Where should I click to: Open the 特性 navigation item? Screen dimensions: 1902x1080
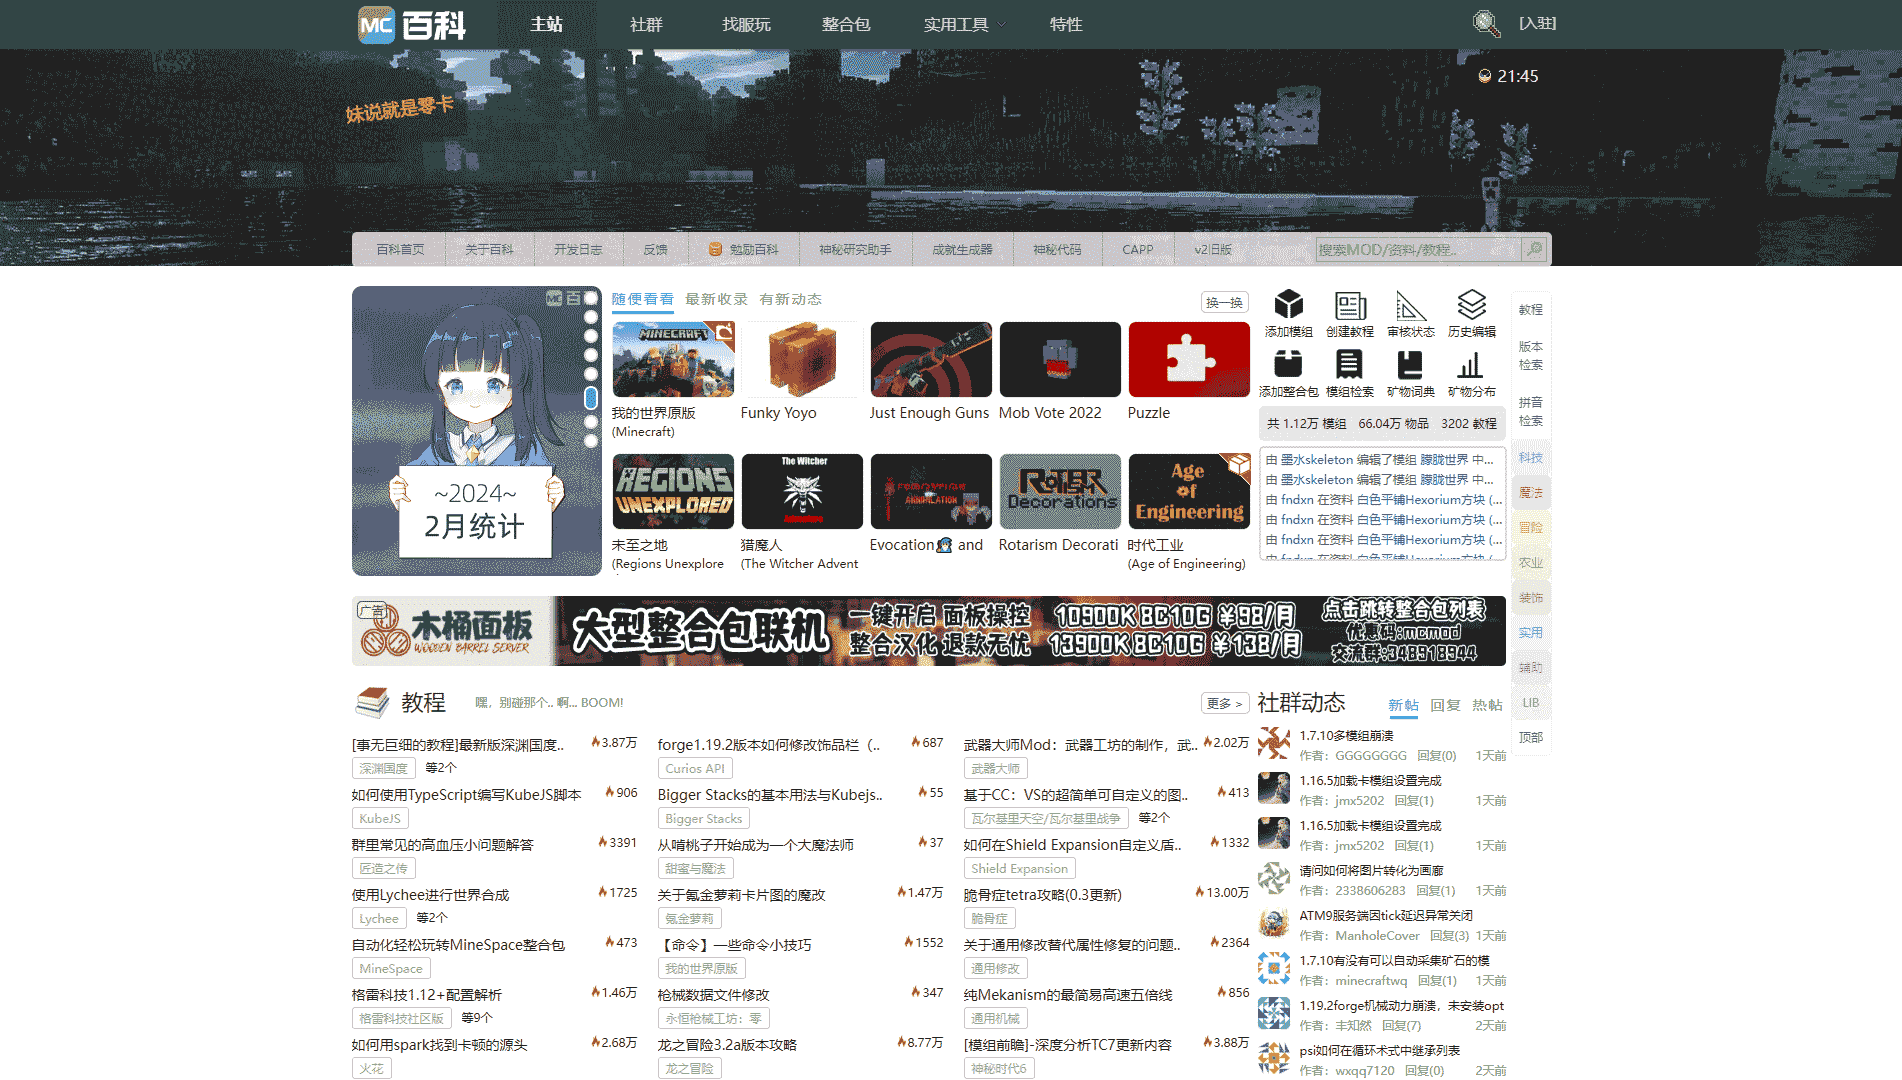[x=1066, y=24]
